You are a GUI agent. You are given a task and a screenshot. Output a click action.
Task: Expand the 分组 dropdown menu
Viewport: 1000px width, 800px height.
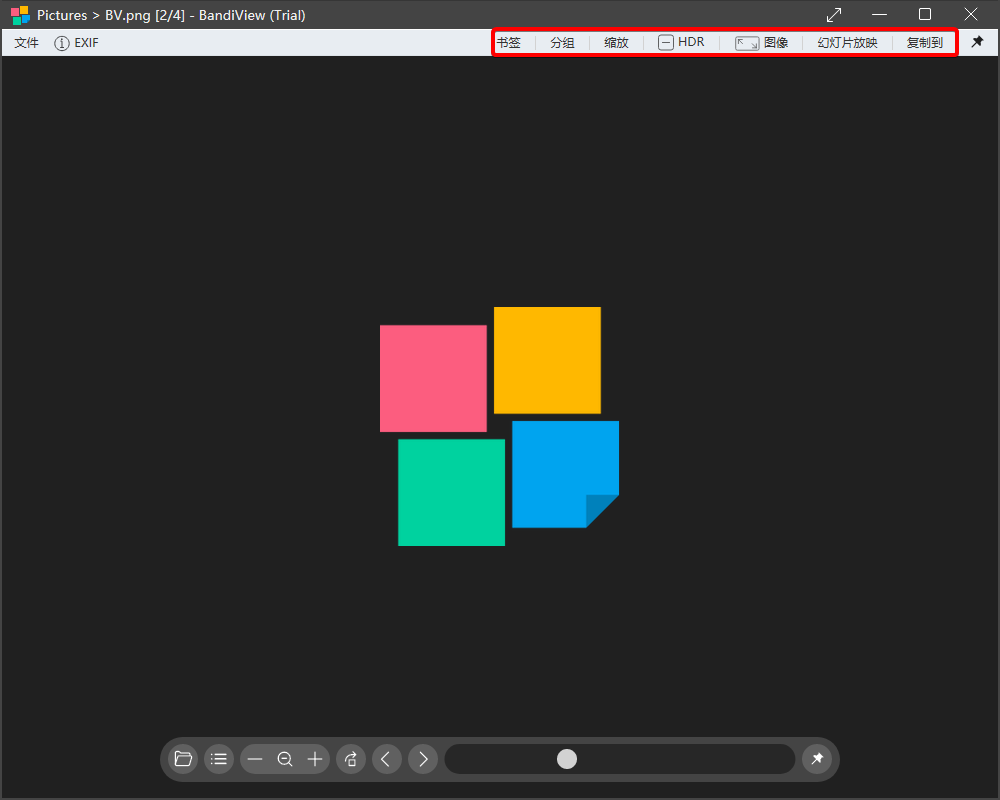562,43
